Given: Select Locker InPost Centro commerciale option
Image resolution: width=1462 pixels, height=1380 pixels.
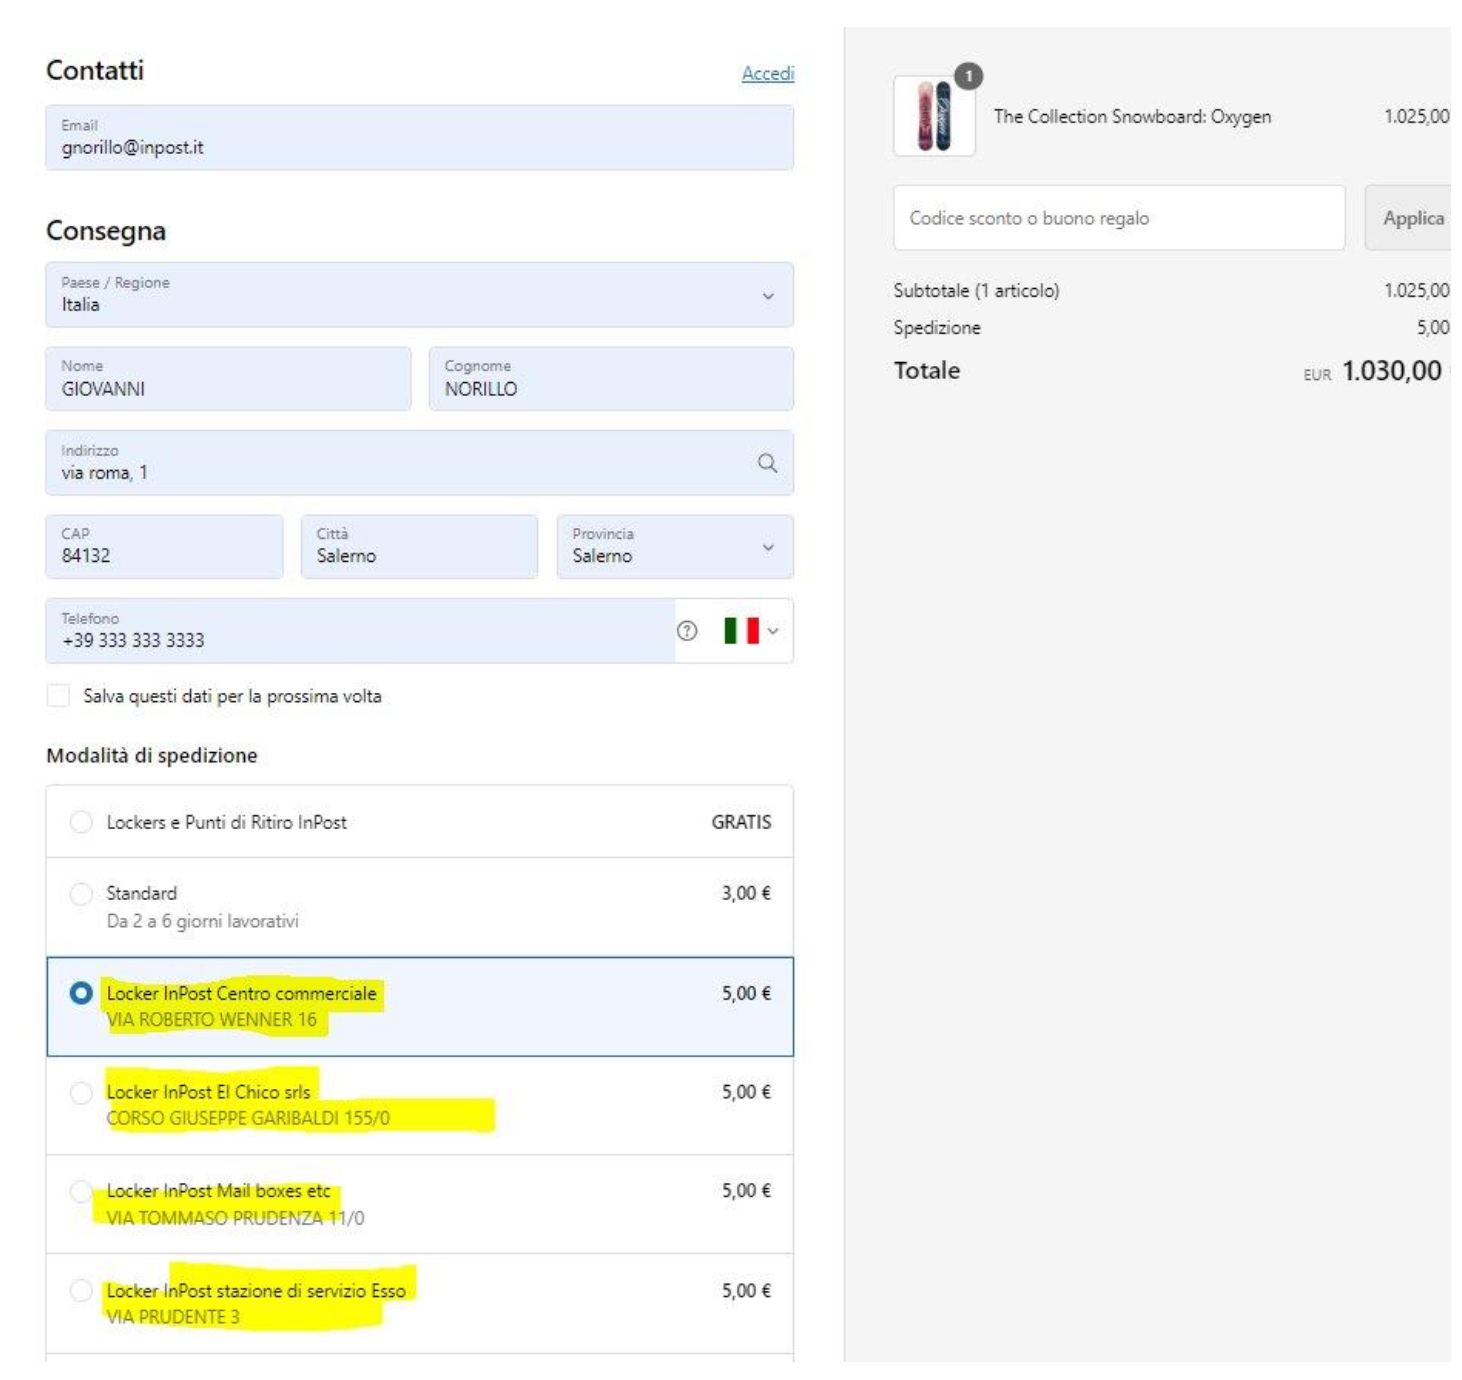Looking at the screenshot, I should pyautogui.click(x=81, y=993).
